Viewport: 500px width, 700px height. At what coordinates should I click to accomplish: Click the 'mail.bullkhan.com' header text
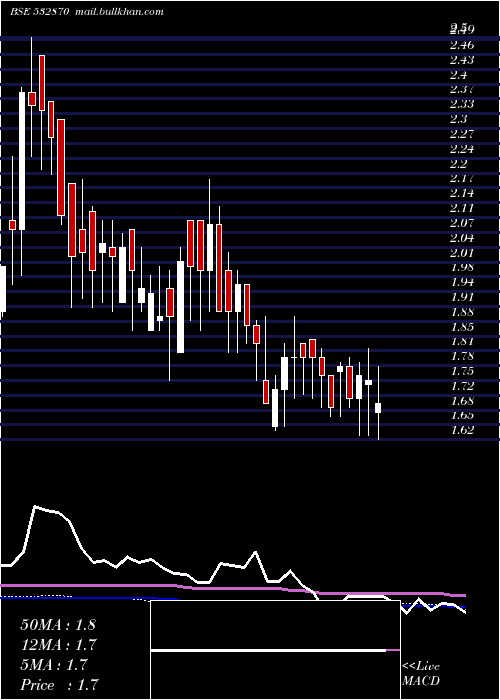pos(118,12)
